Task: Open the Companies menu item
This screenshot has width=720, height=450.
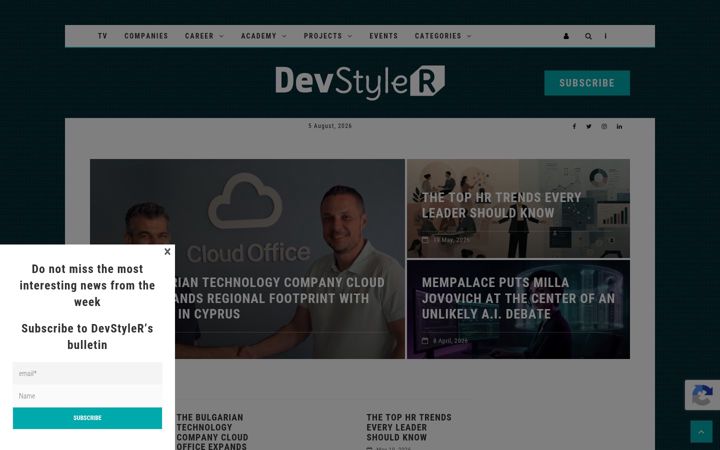Action: (x=146, y=36)
